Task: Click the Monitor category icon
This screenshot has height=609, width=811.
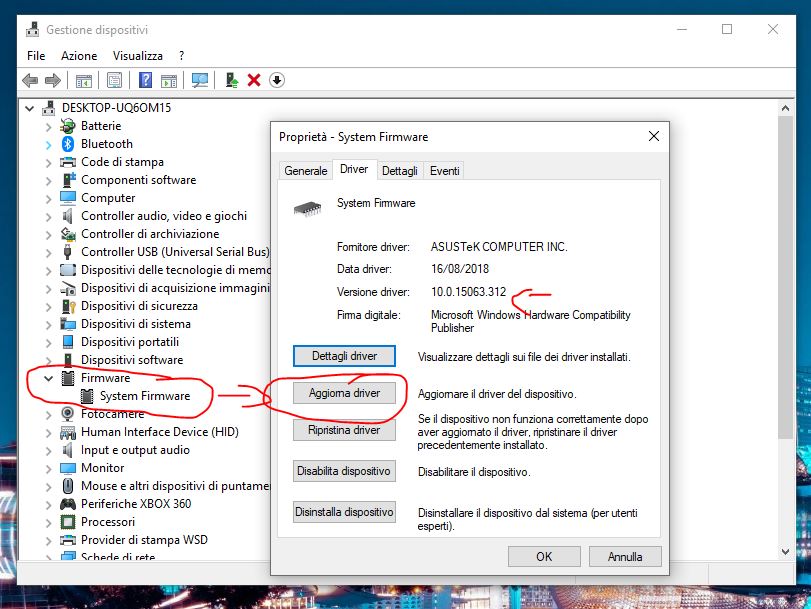Action: tap(68, 468)
